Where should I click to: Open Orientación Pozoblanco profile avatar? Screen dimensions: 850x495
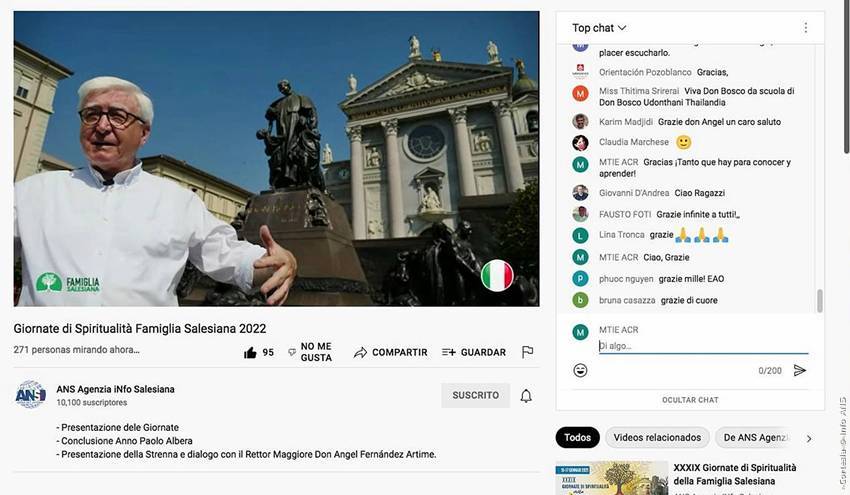click(580, 72)
